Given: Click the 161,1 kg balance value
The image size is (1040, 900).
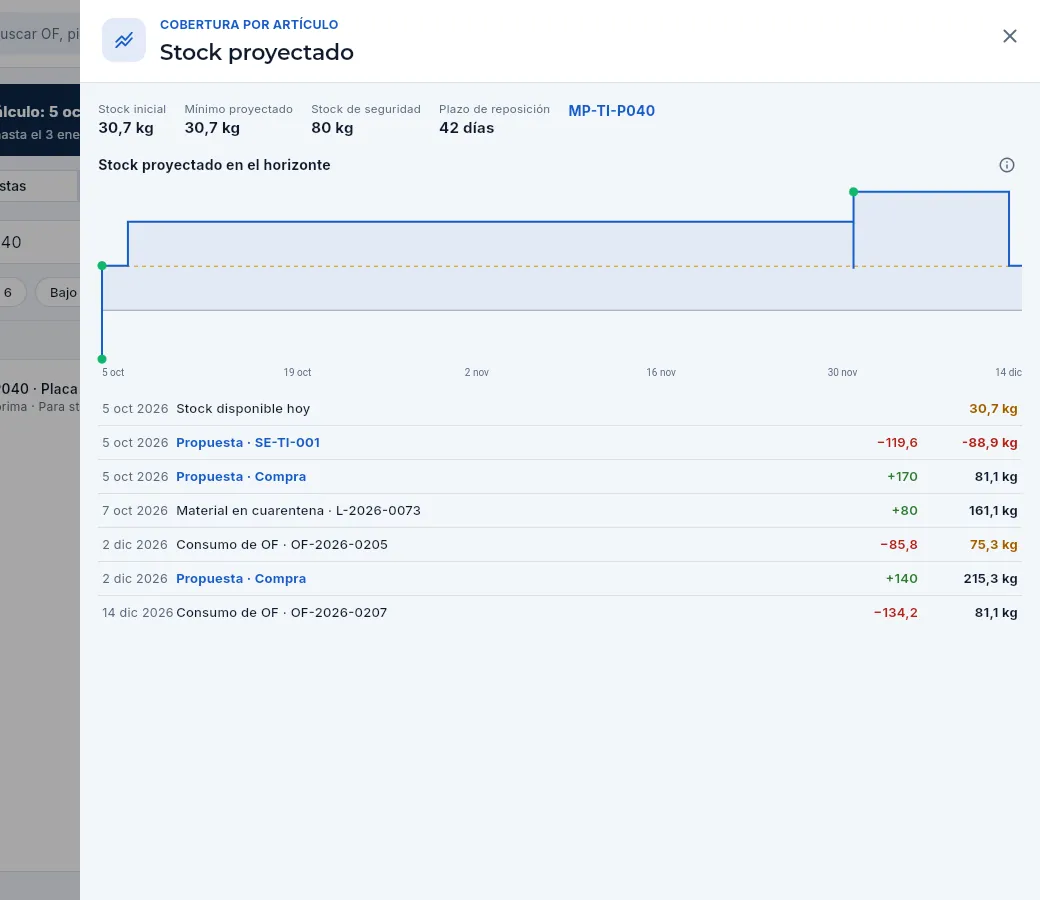Looking at the screenshot, I should 993,511.
